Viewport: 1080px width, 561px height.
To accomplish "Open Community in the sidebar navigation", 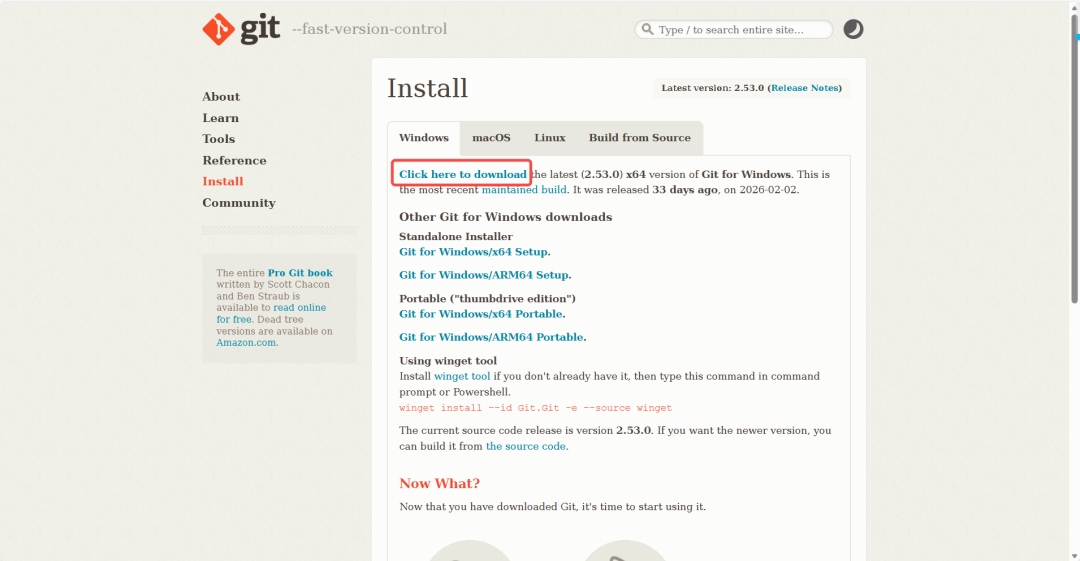I will click(x=239, y=203).
